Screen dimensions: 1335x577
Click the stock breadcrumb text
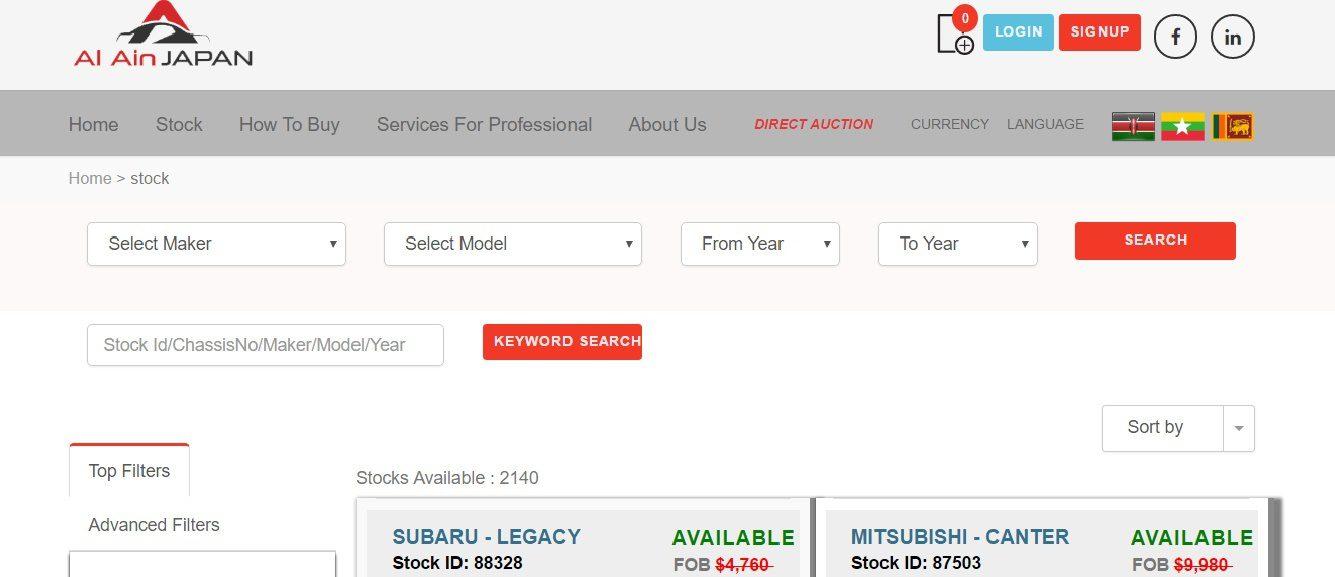(x=150, y=178)
